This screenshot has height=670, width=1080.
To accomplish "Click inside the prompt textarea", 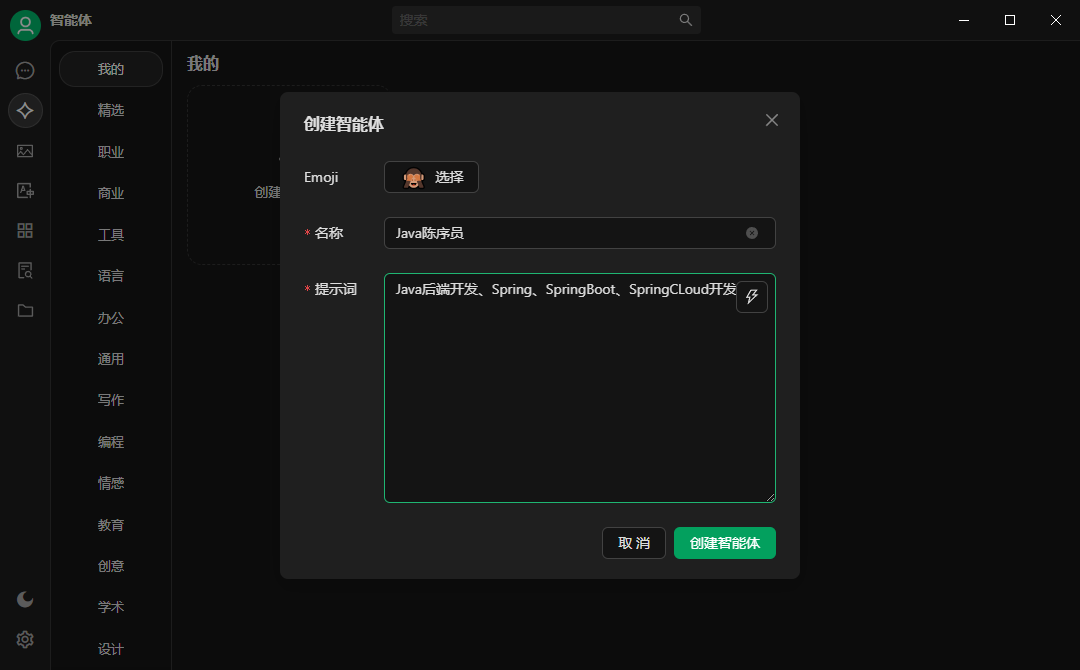I will click(580, 388).
